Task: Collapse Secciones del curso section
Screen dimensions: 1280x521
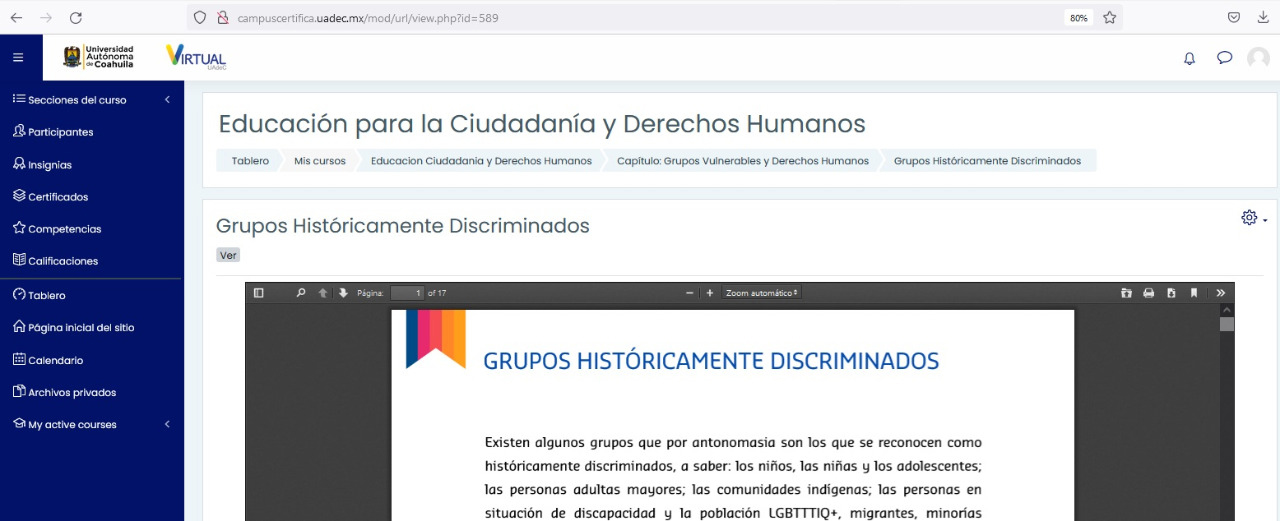Action: (x=167, y=100)
